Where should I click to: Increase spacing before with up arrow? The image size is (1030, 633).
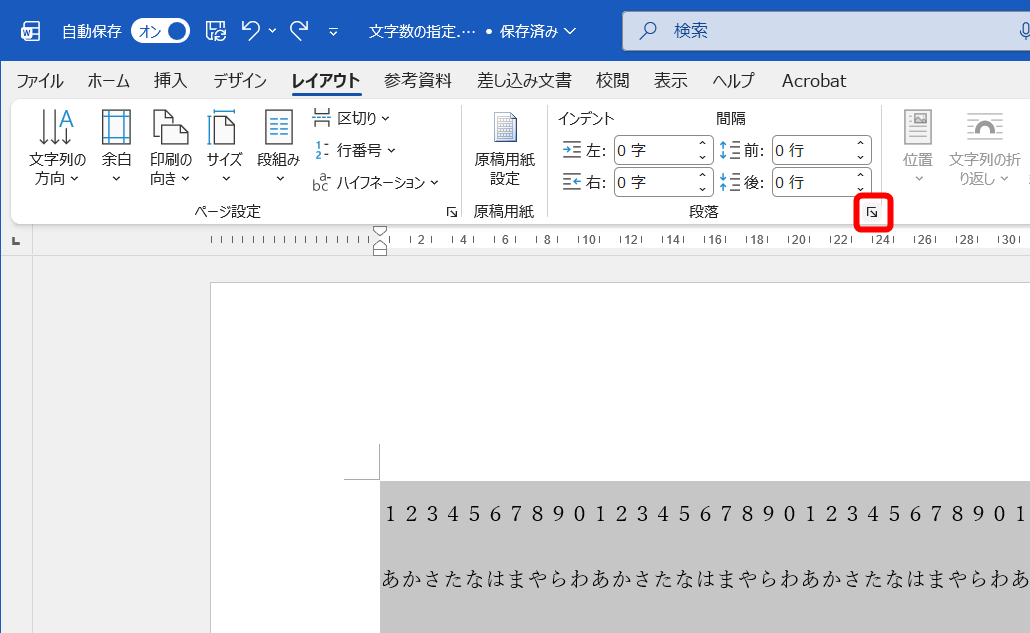[861, 144]
